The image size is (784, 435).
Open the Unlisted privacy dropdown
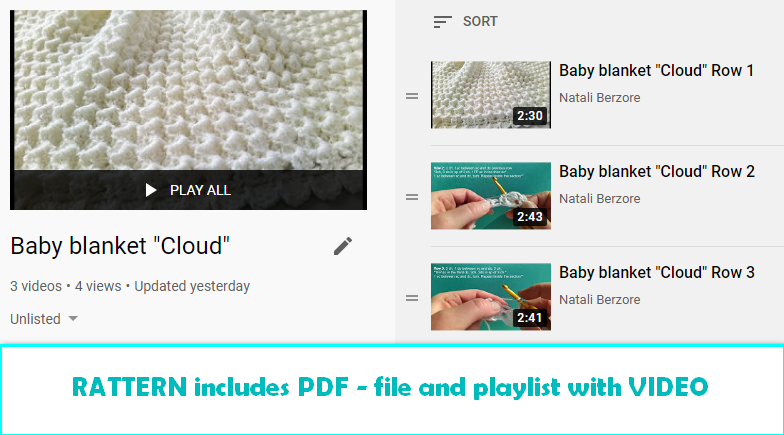(44, 319)
